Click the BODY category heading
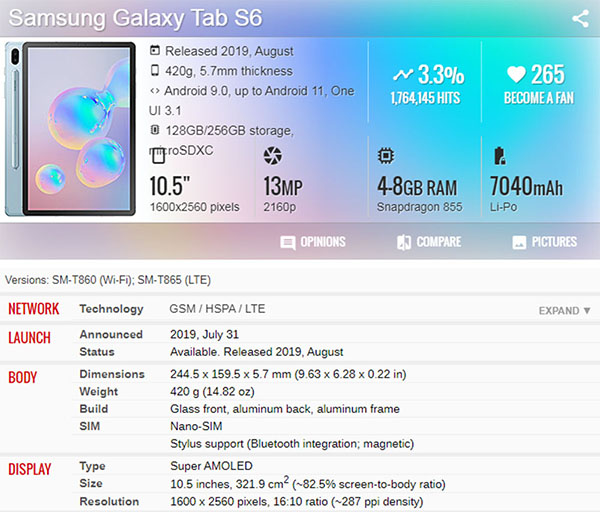Viewport: 600px width, 512px height. coord(23,377)
